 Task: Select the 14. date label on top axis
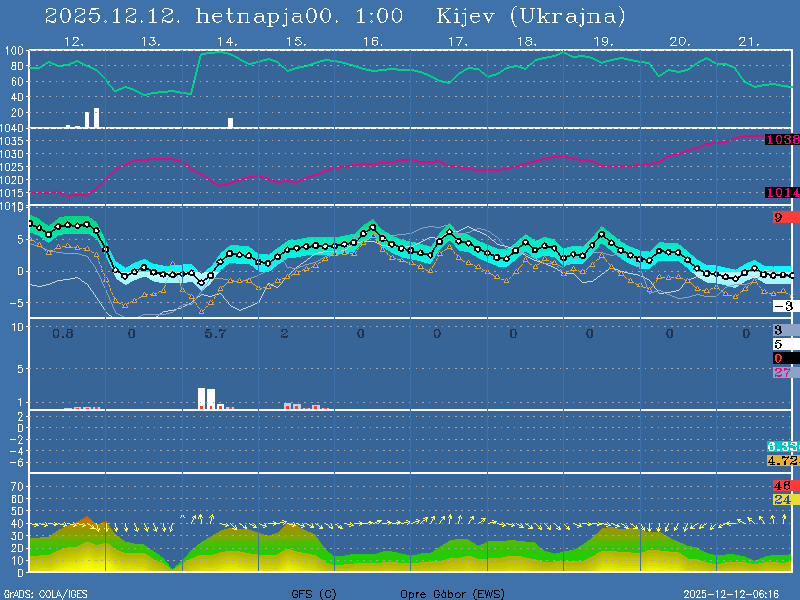pyautogui.click(x=227, y=42)
